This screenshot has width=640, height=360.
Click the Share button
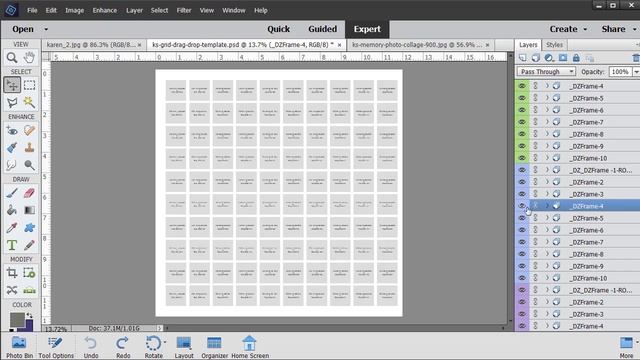[613, 29]
